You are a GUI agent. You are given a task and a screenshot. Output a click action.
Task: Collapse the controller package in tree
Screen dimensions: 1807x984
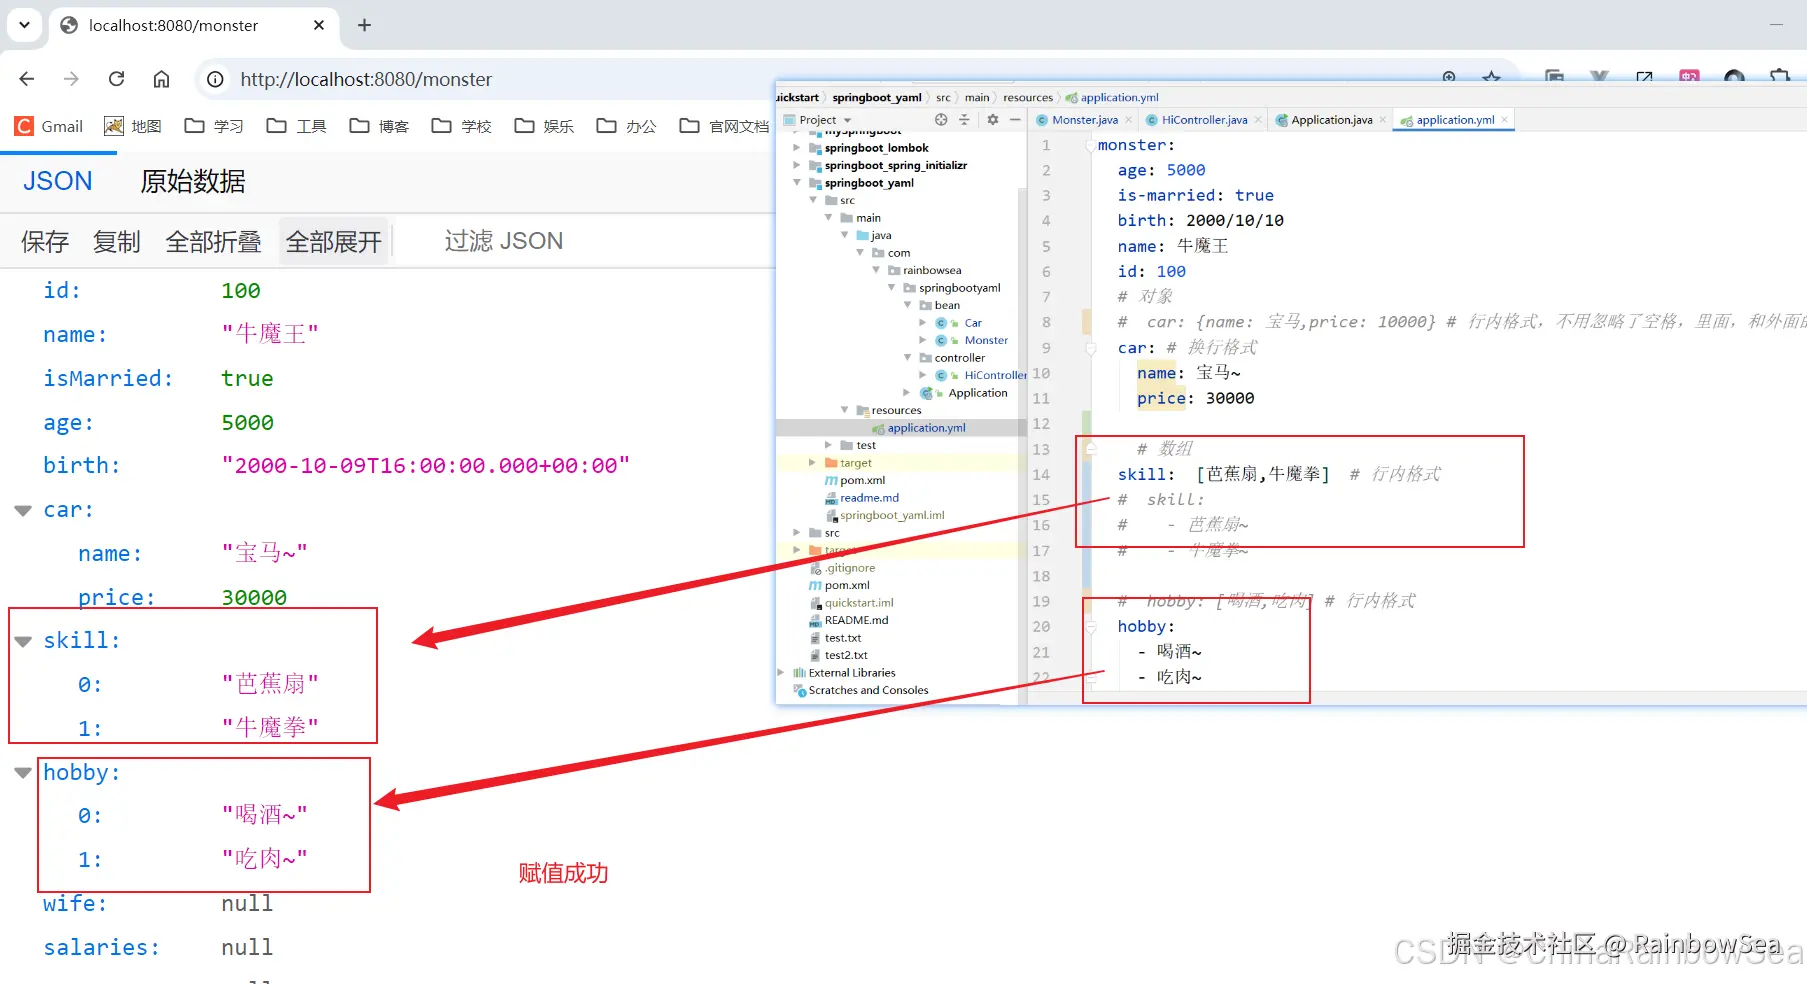tap(908, 358)
